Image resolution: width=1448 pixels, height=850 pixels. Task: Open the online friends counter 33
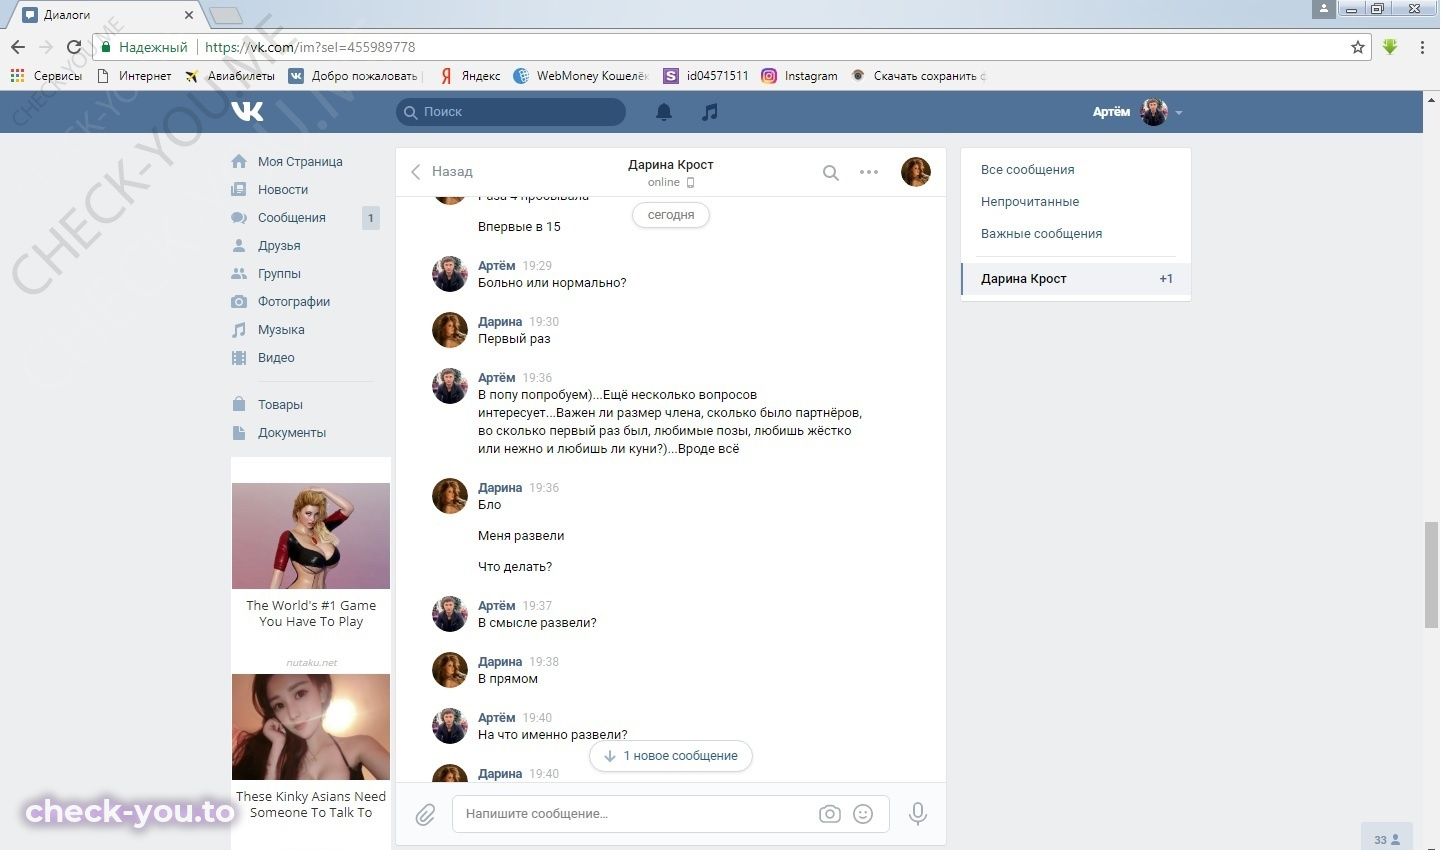pos(1386,839)
